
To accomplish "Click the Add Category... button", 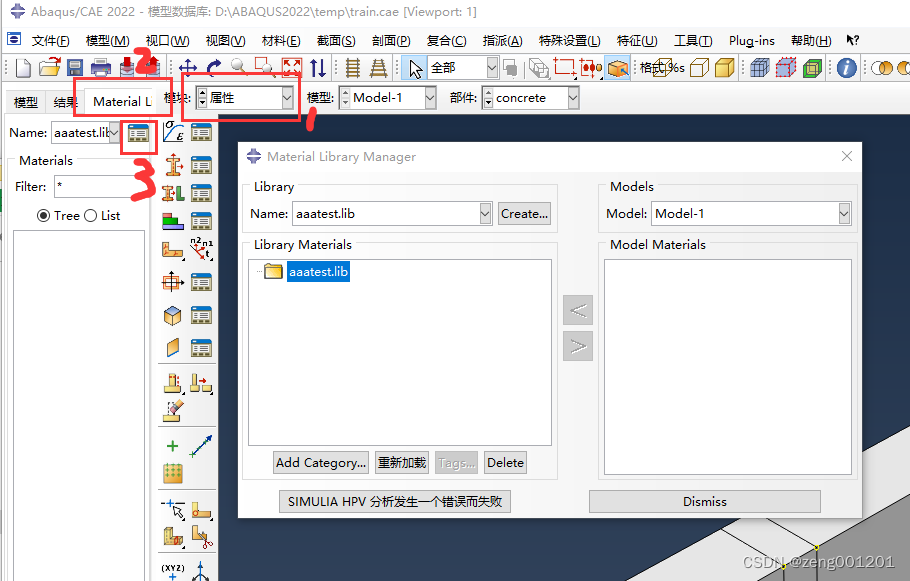I will 321,463.
